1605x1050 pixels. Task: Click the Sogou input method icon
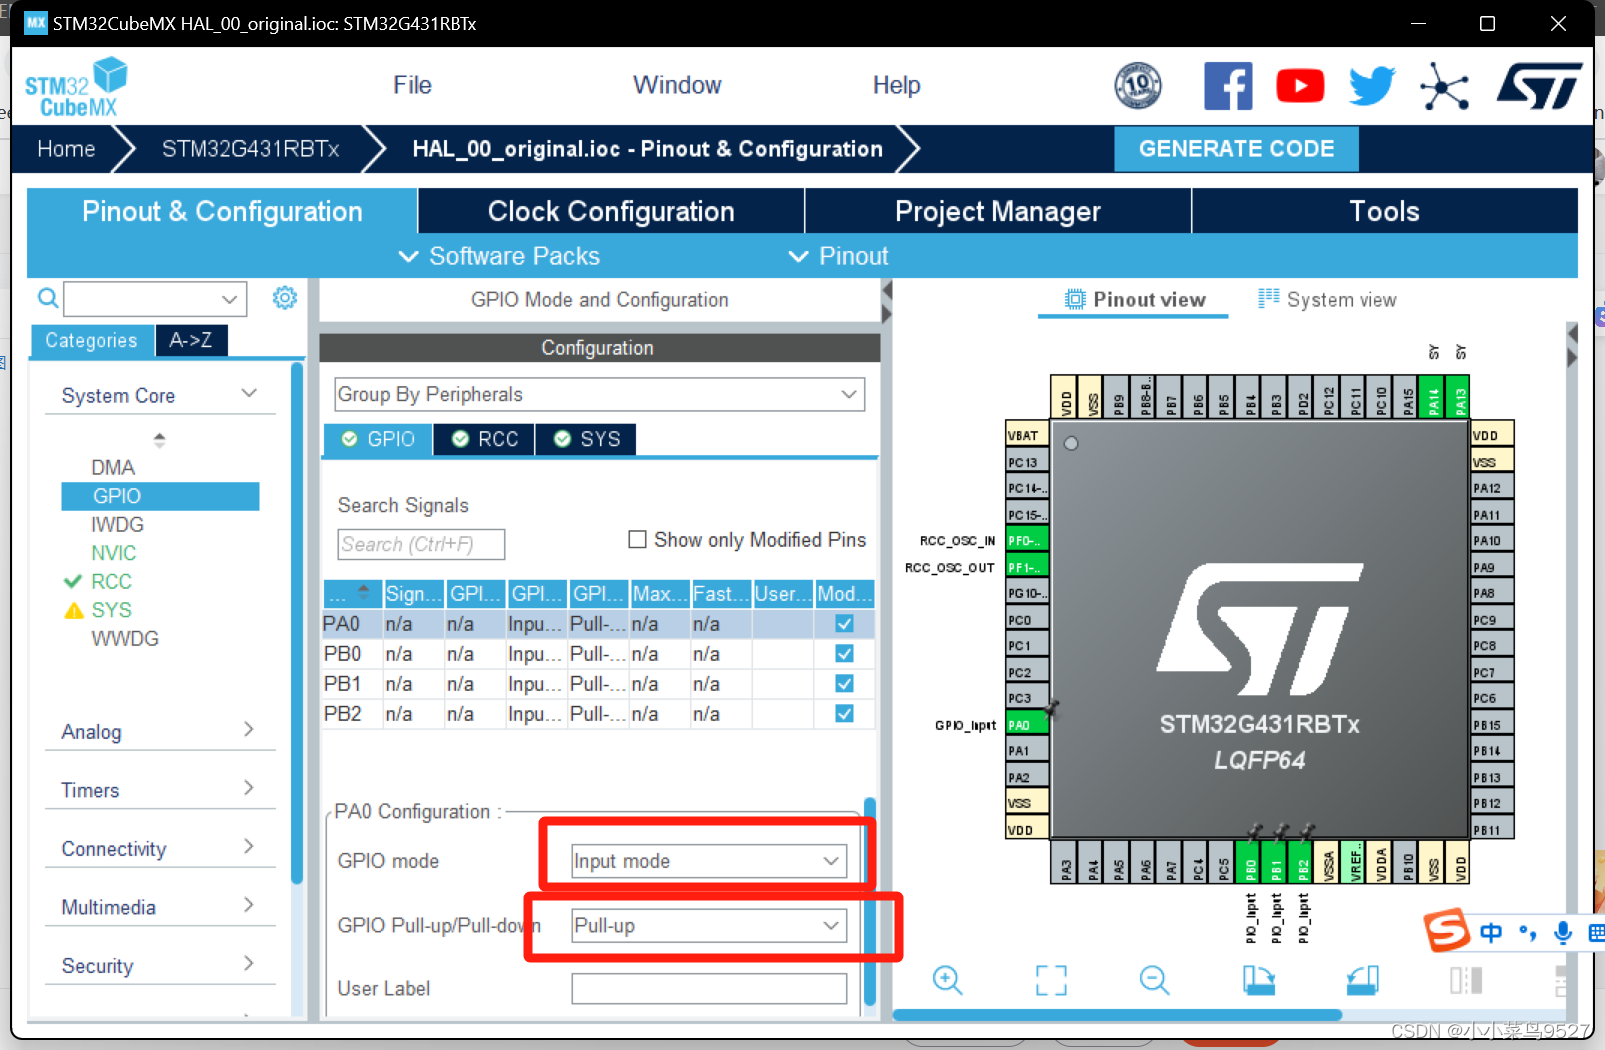(x=1446, y=931)
